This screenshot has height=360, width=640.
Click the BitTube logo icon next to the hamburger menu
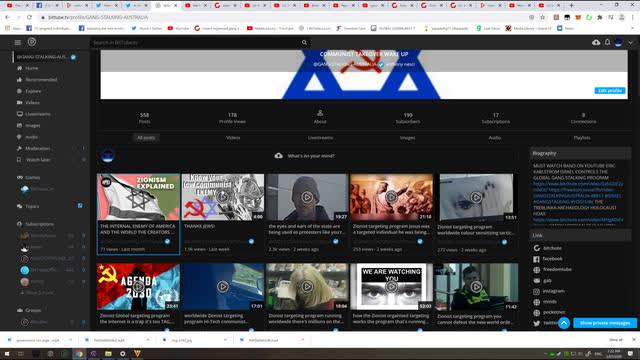(x=32, y=42)
